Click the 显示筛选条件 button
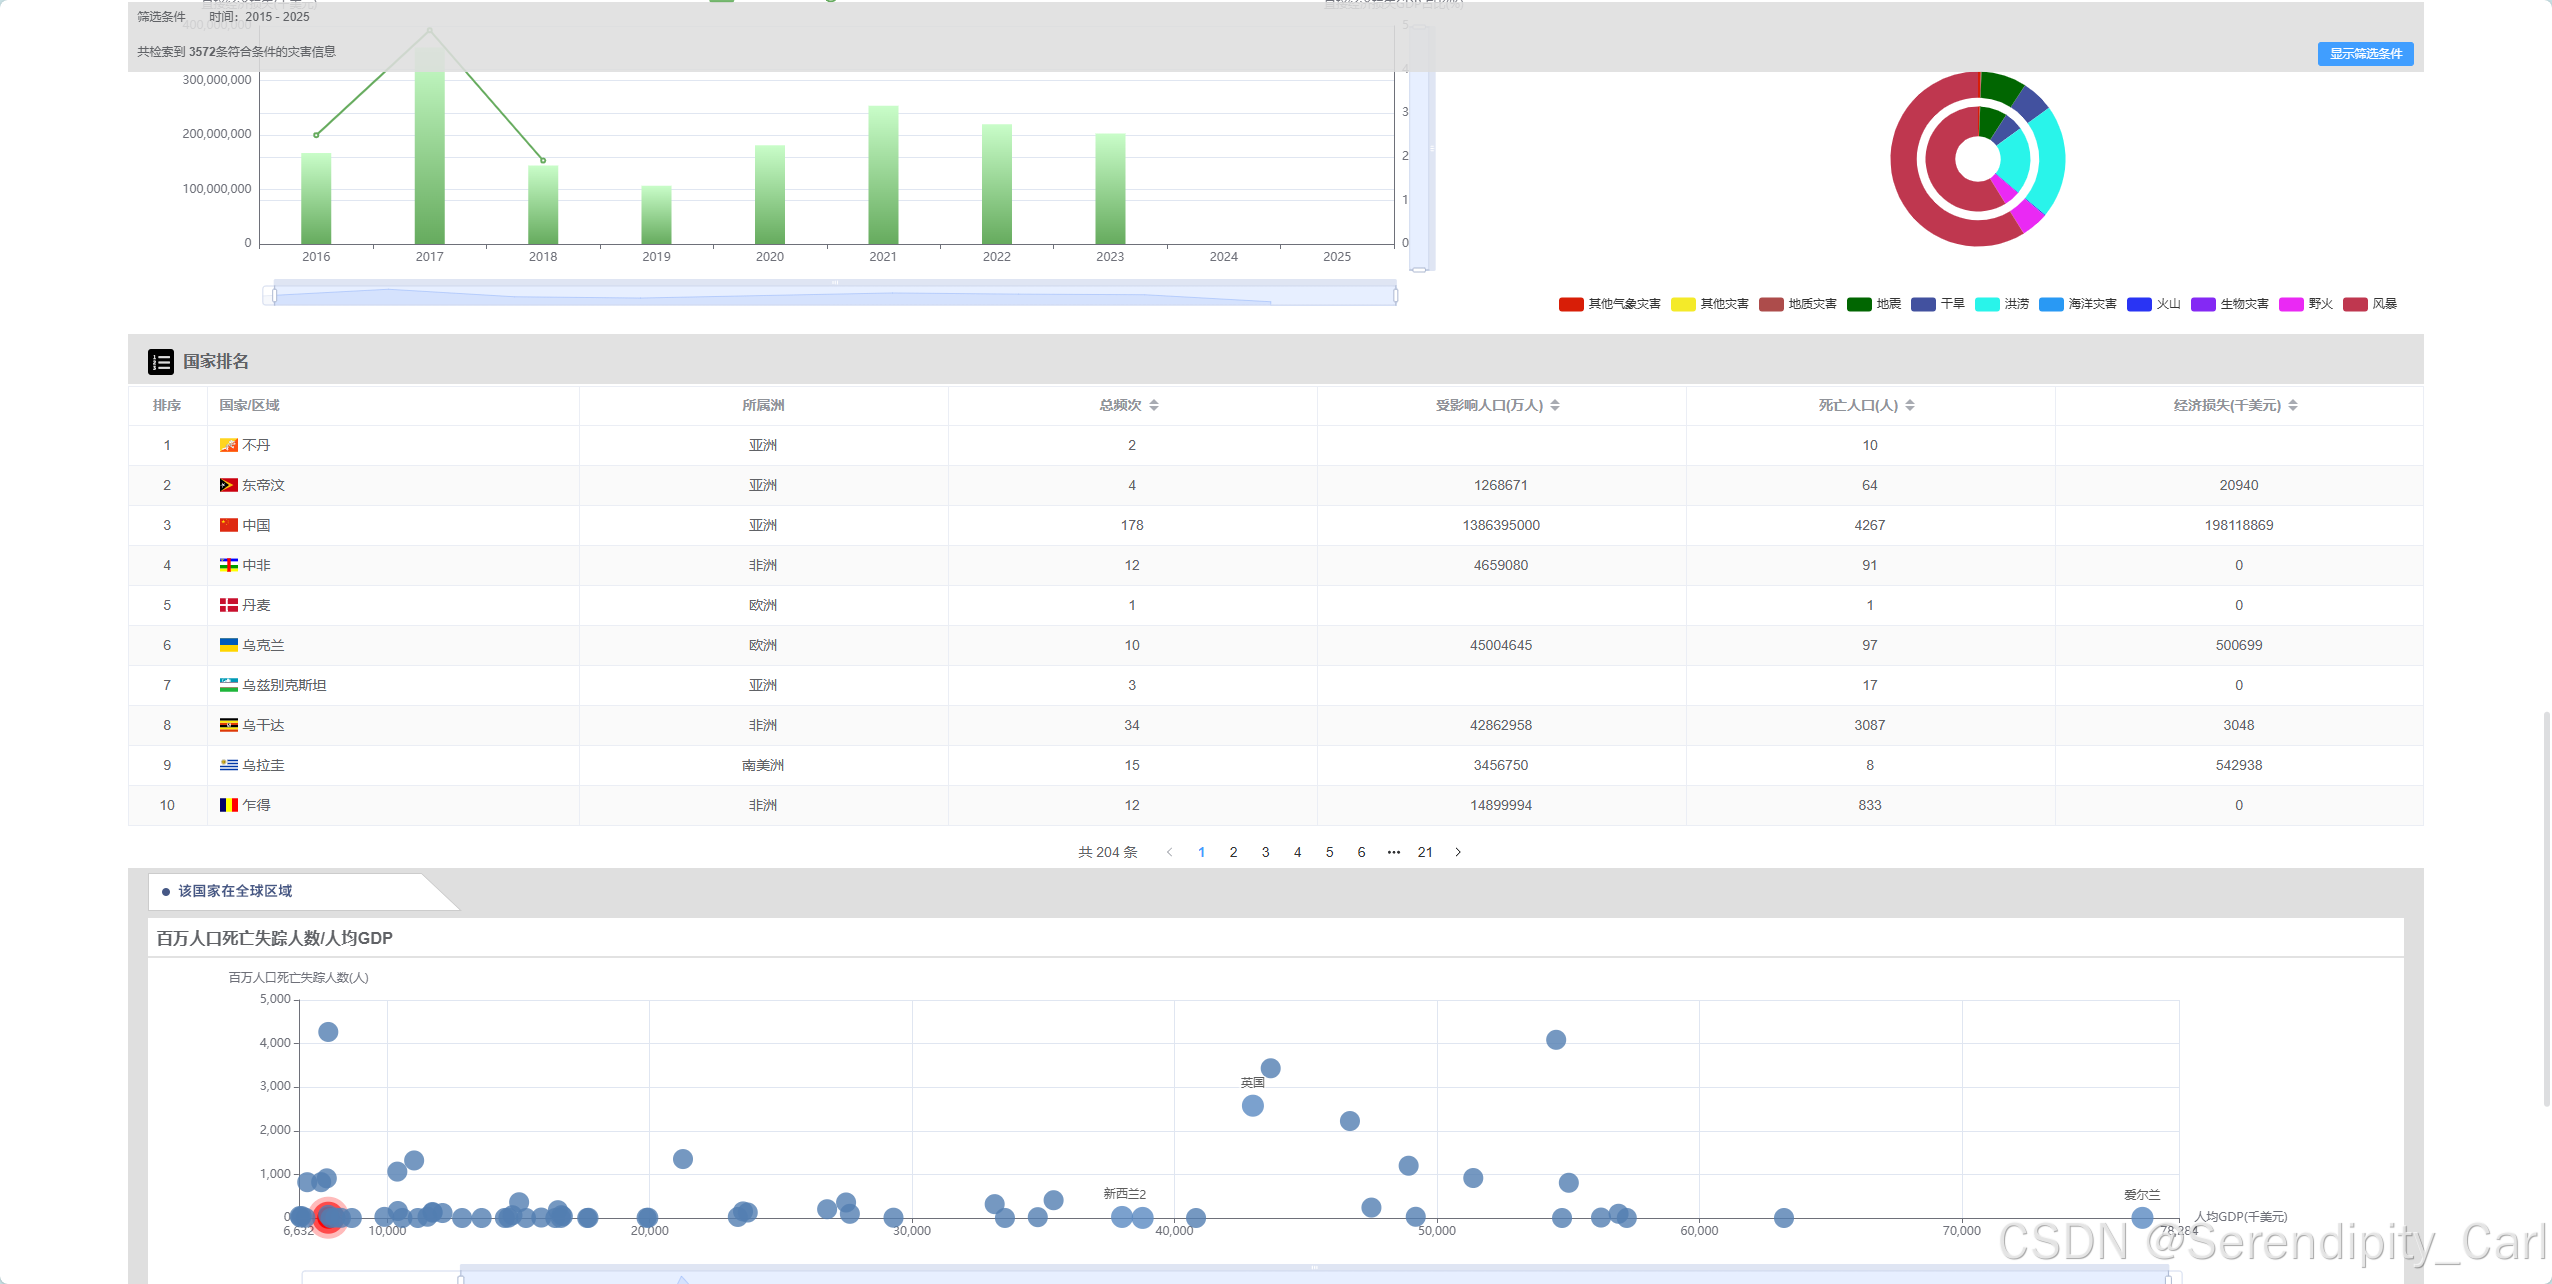The height and width of the screenshot is (1284, 2552). pyautogui.click(x=2365, y=54)
